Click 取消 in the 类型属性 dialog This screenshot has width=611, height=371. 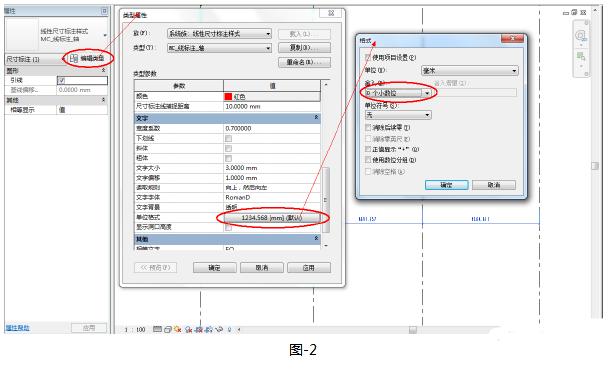click(261, 268)
